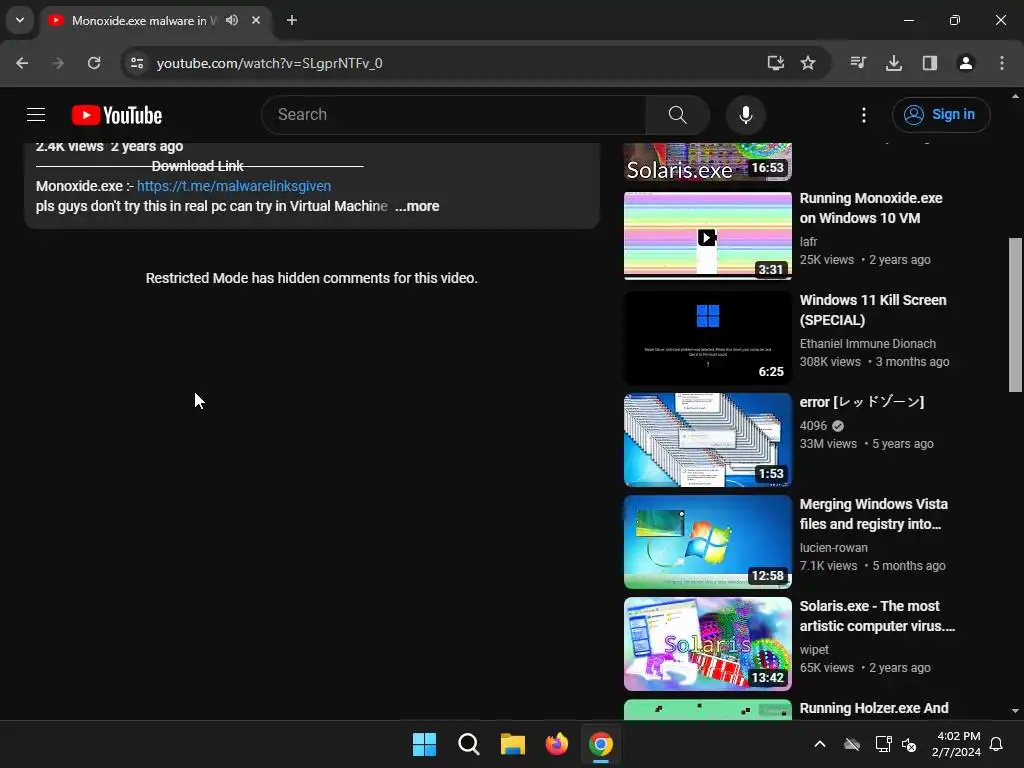Reload the current page
The width and height of the screenshot is (1024, 768).
94,63
